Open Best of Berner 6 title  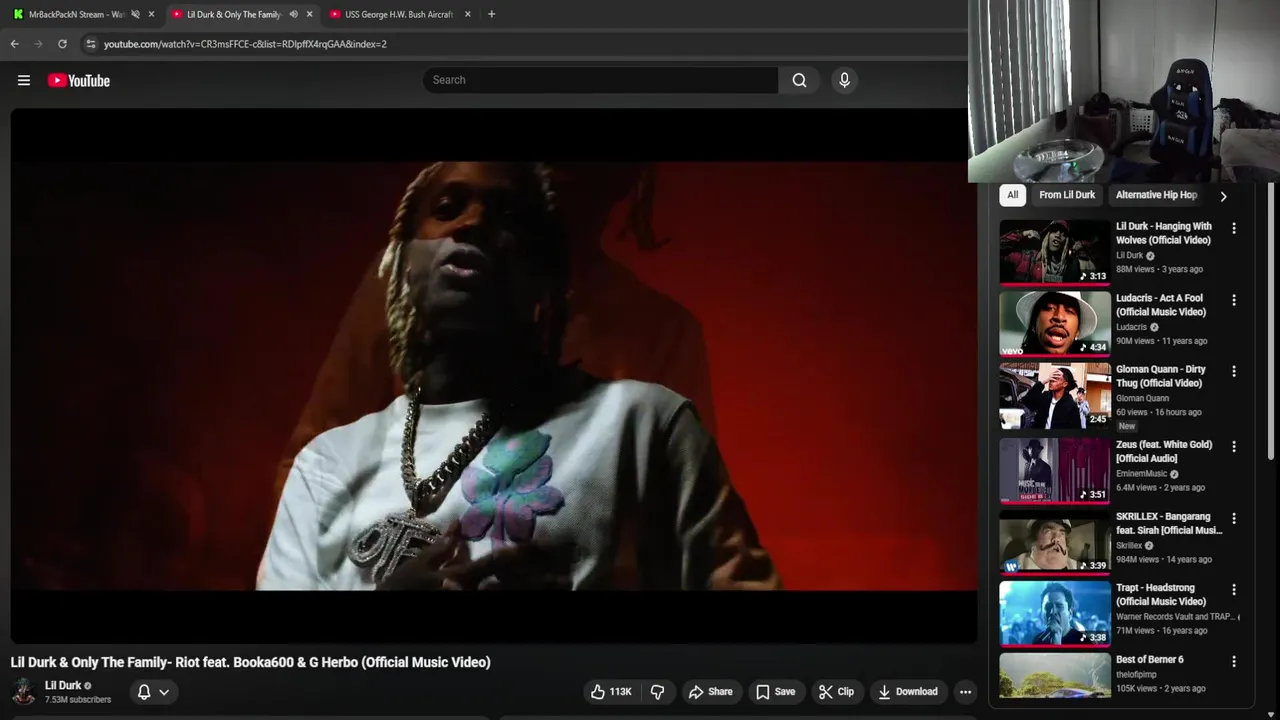click(x=1150, y=660)
